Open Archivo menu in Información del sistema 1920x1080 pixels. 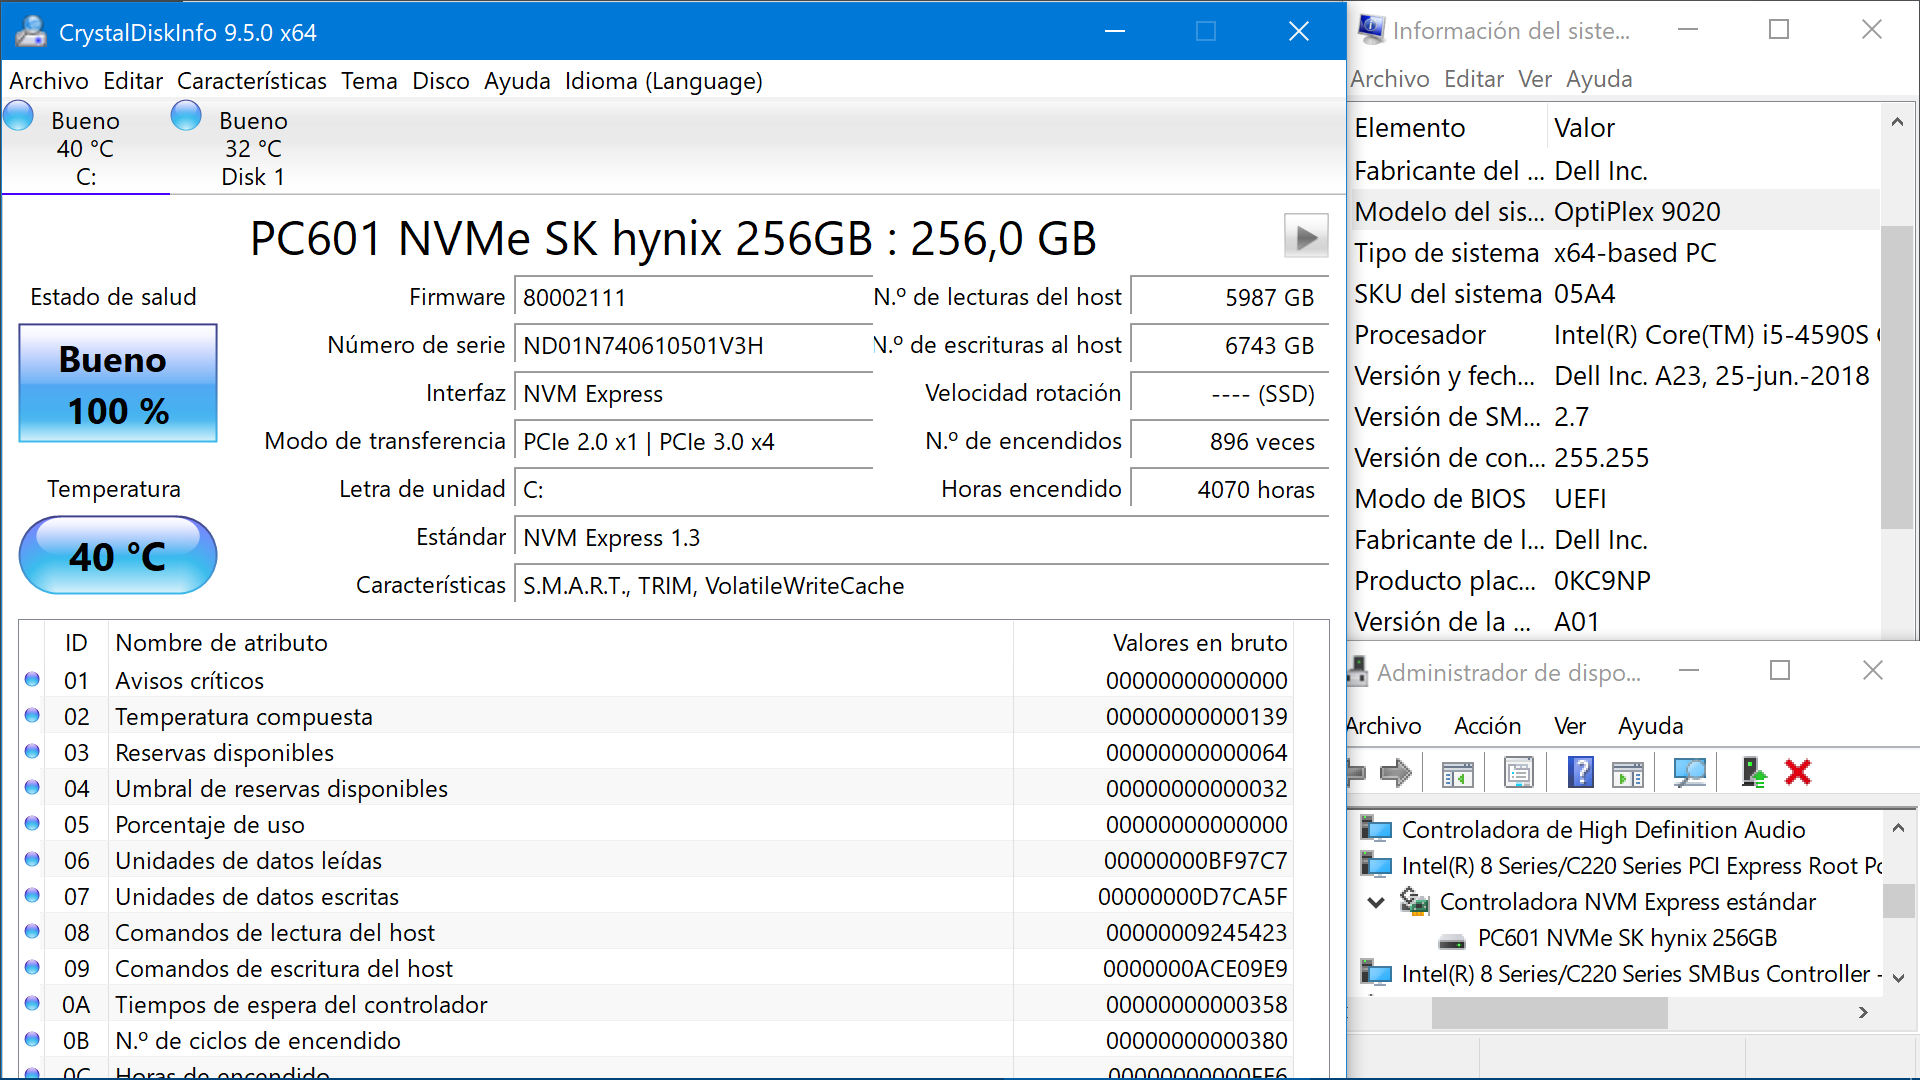pyautogui.click(x=1389, y=79)
